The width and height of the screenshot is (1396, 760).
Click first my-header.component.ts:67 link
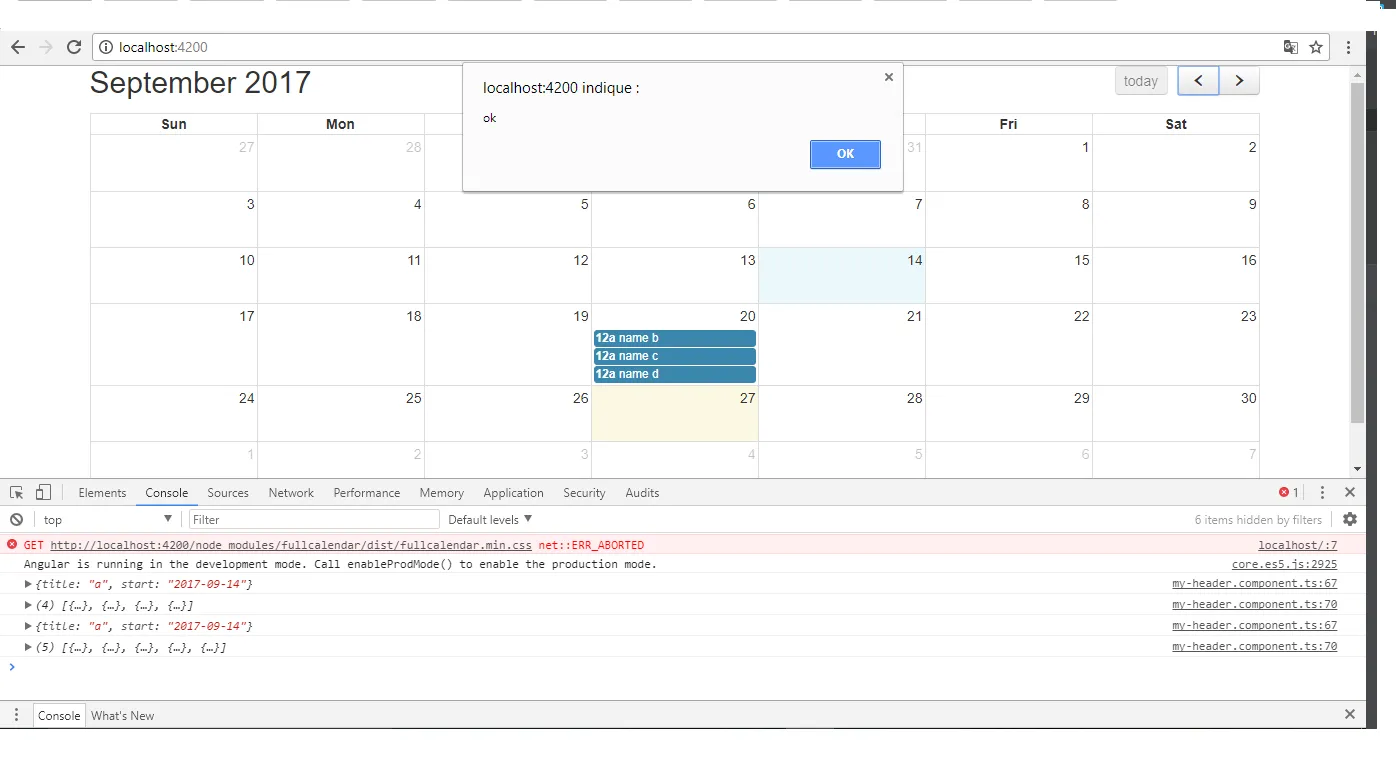(1254, 583)
